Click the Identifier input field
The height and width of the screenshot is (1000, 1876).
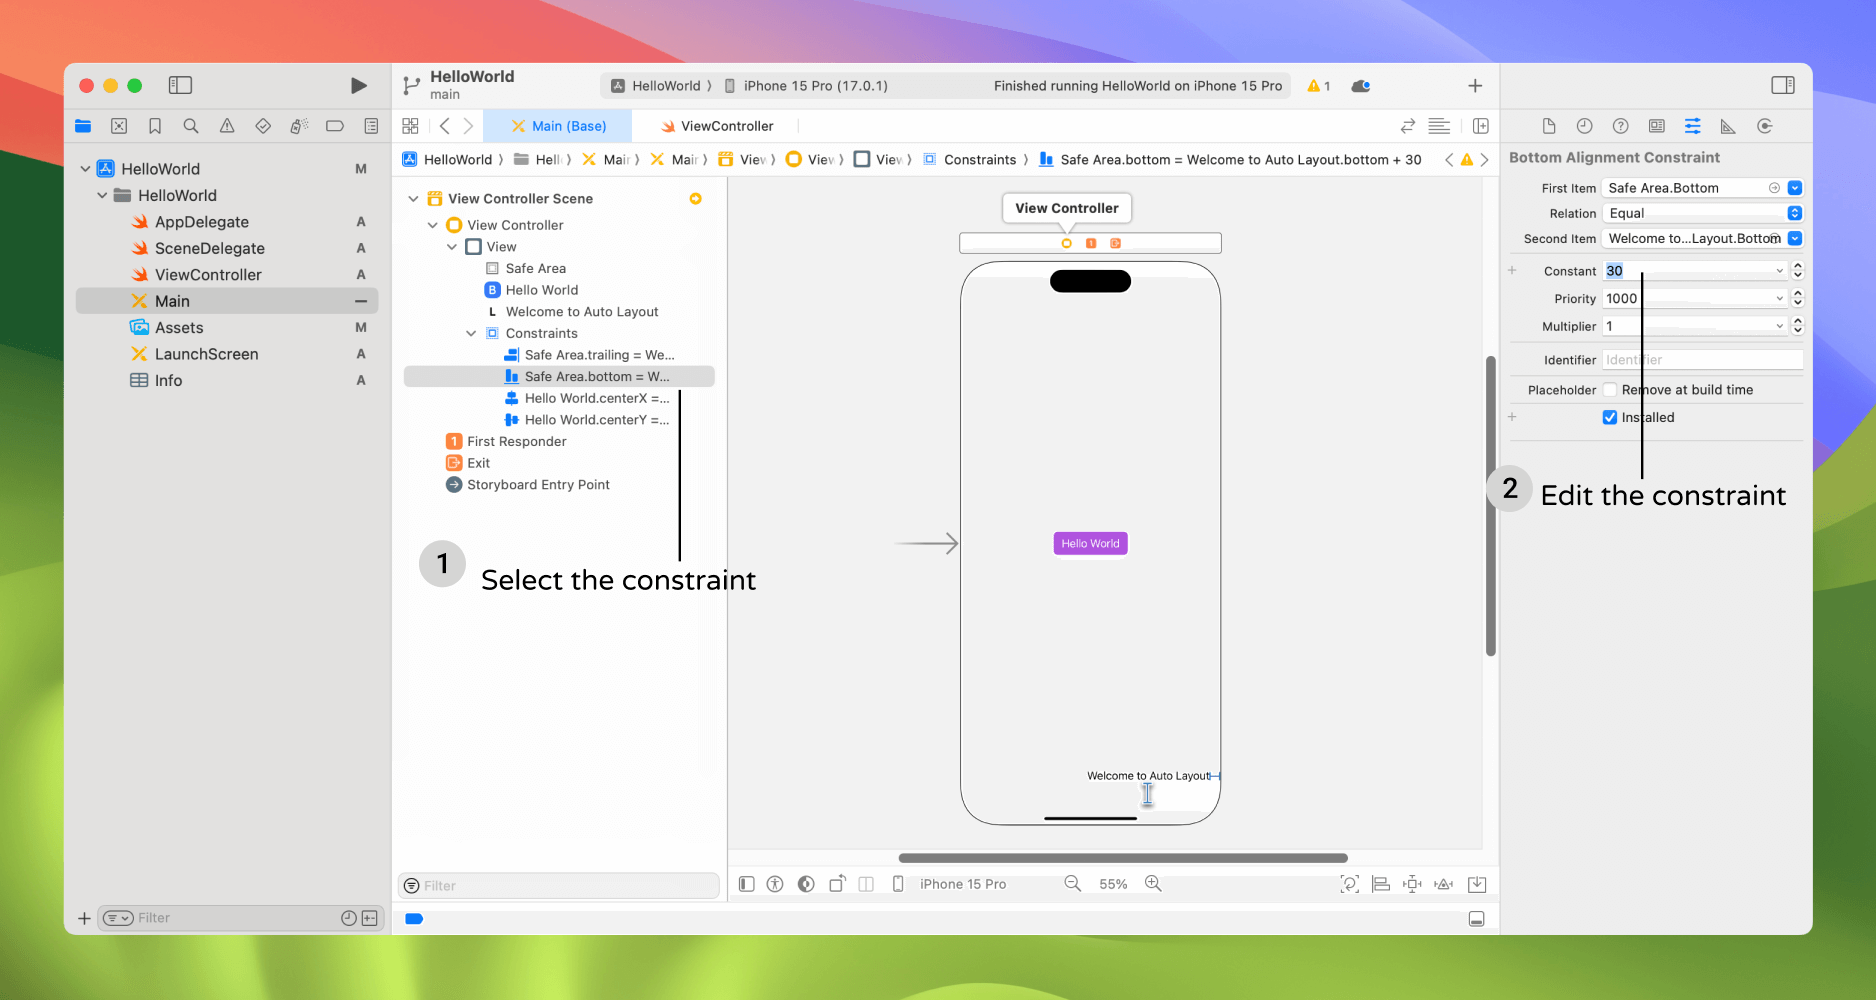1702,360
